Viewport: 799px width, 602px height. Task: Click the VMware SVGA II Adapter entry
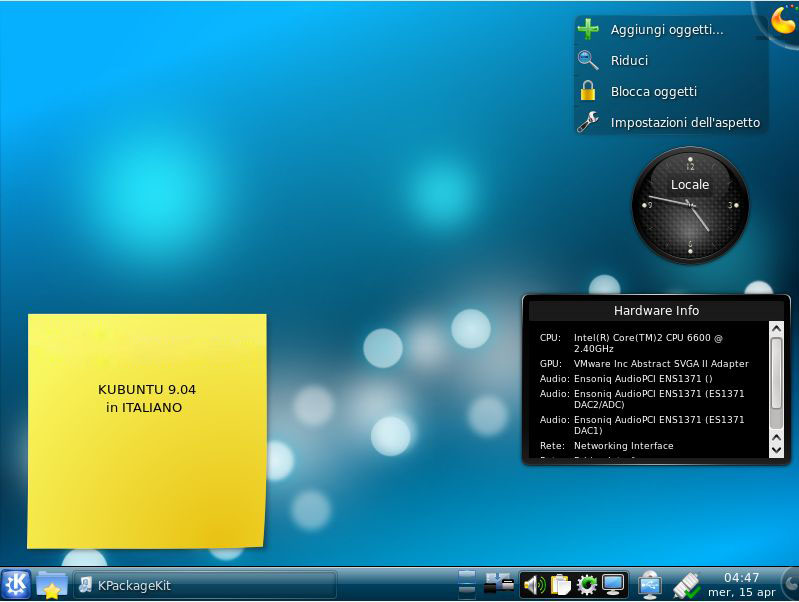tap(644, 363)
